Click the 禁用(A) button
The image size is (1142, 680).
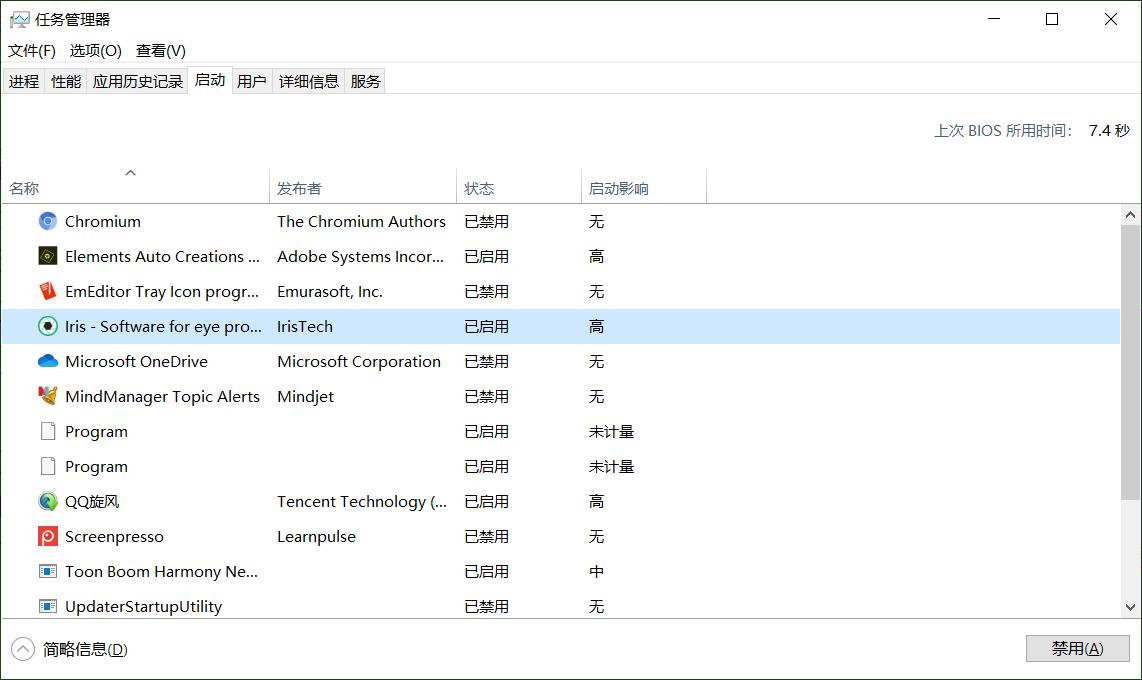[x=1077, y=649]
